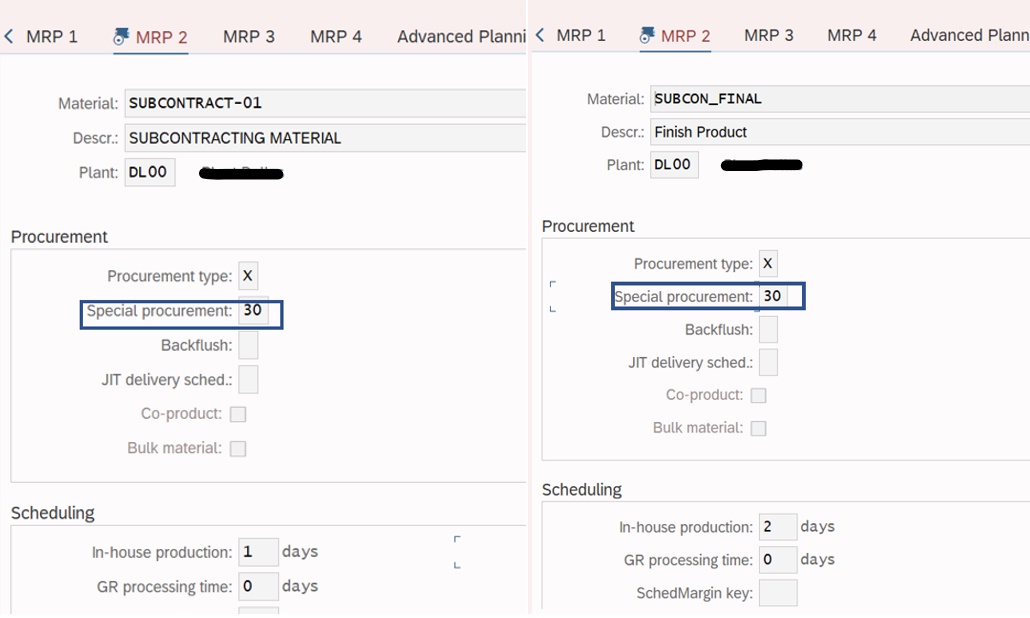Image resolution: width=1030 pixels, height=618 pixels.
Task: Open the MRP 4 tab for SUBCON_FINAL
Action: [852, 36]
